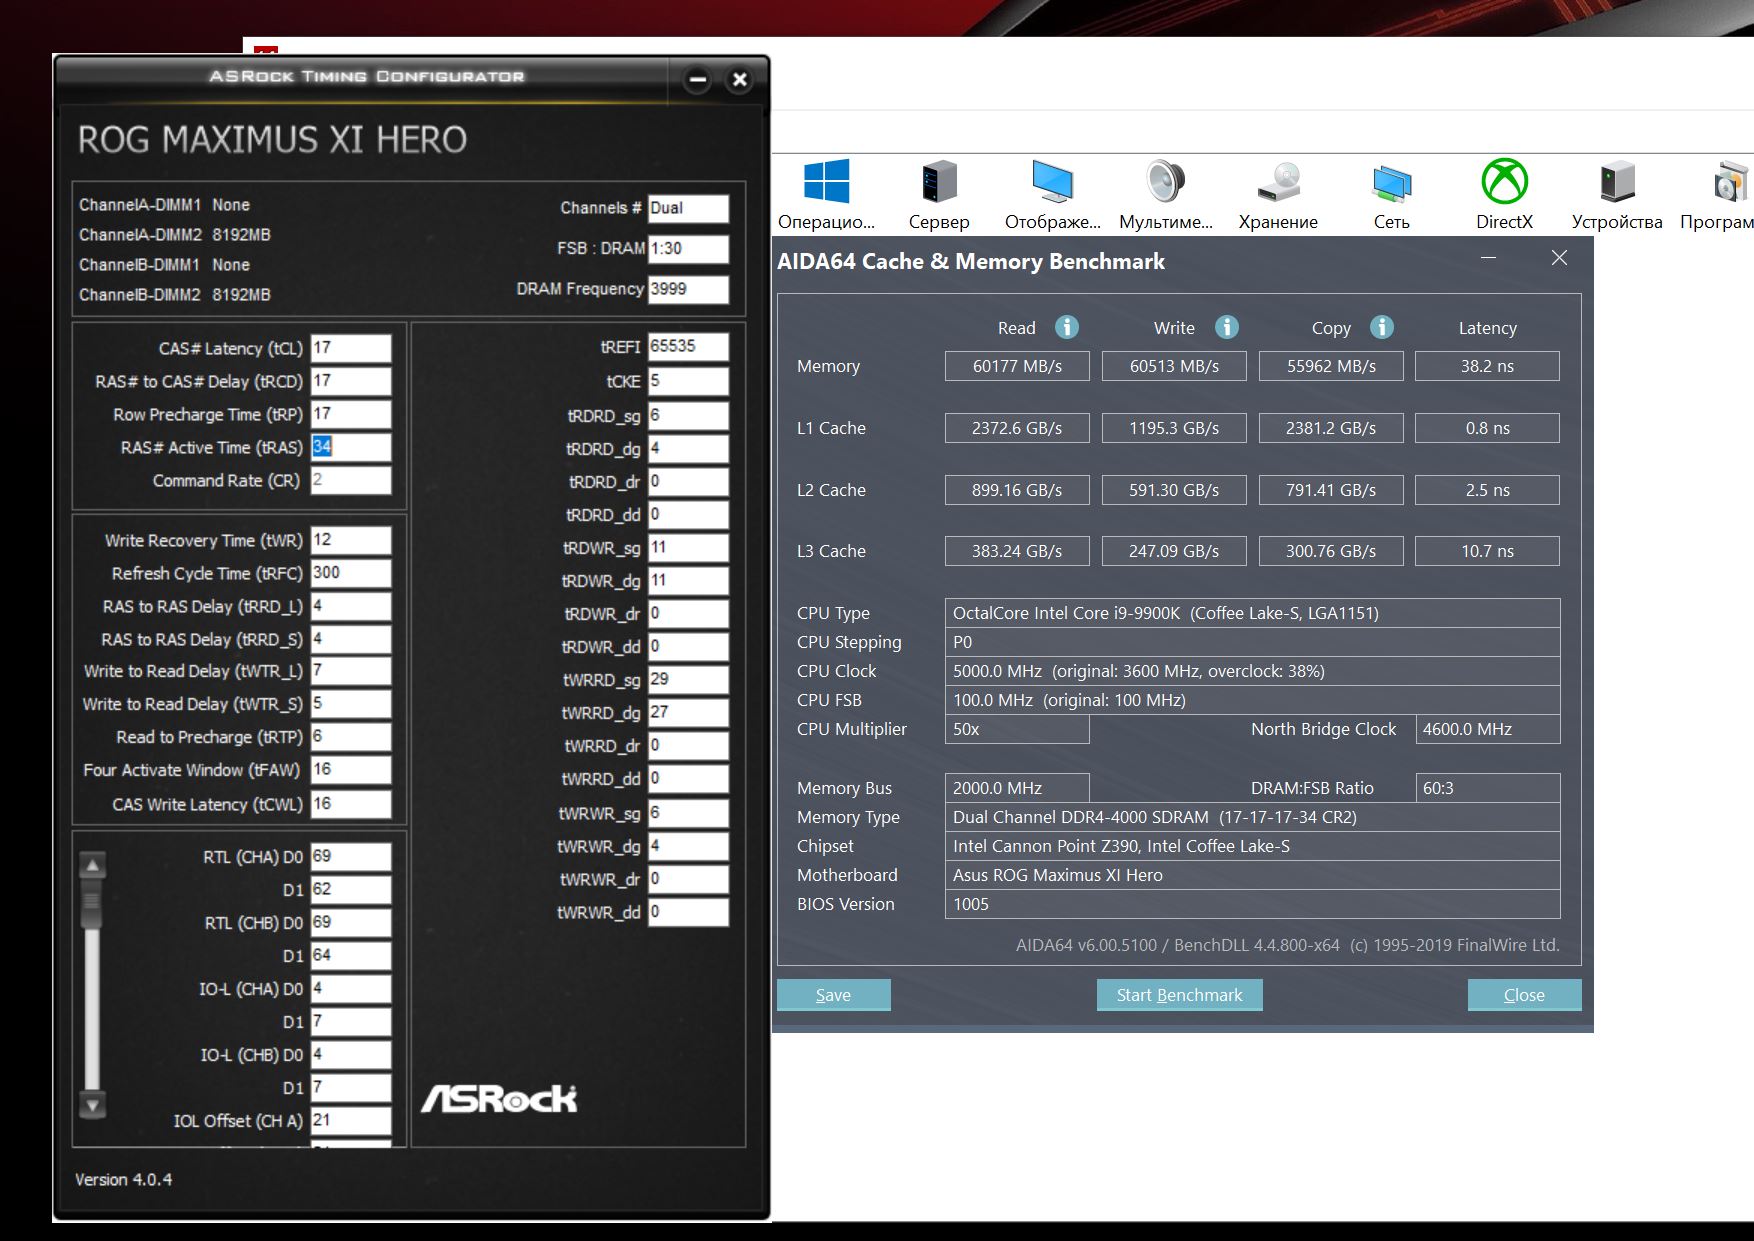Click the Command Rate (CR) field
Image resolution: width=1754 pixels, height=1241 pixels.
(351, 480)
